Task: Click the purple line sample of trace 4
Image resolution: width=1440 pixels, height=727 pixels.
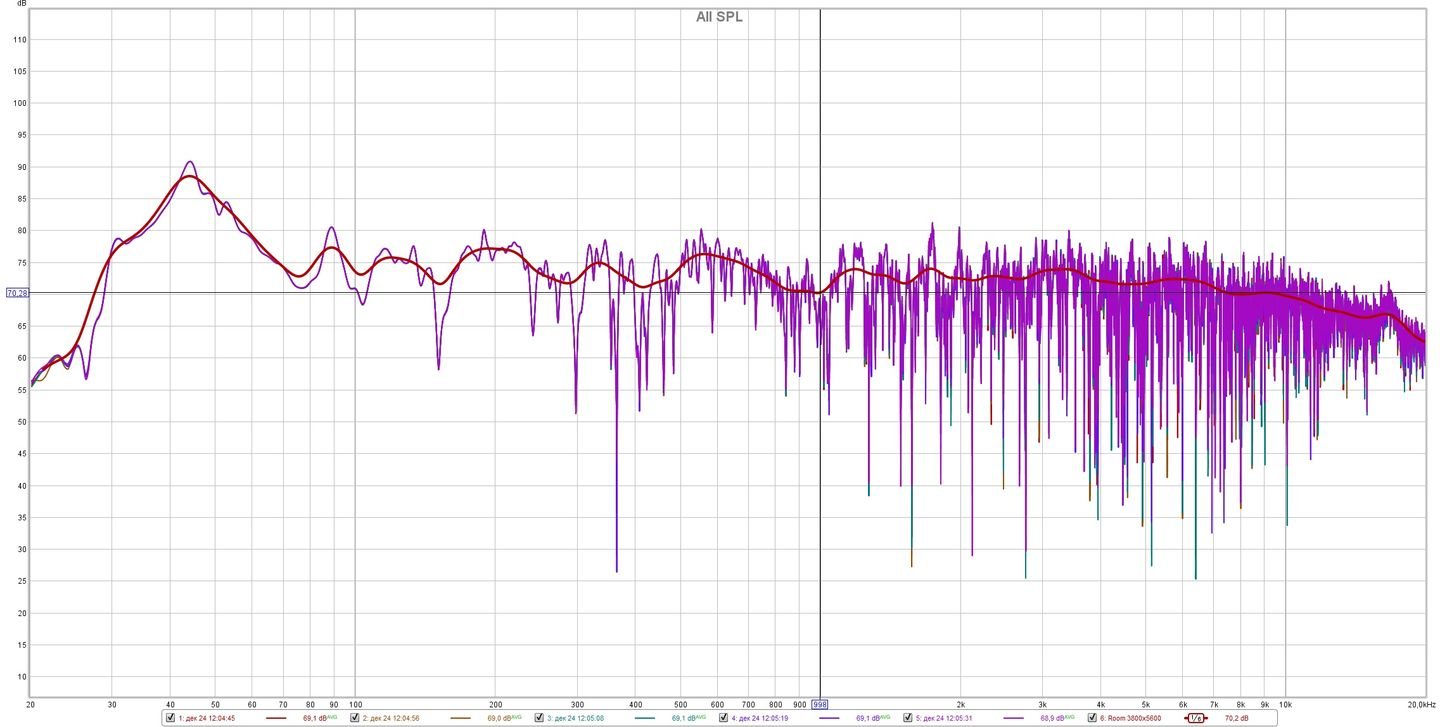Action: [830, 718]
